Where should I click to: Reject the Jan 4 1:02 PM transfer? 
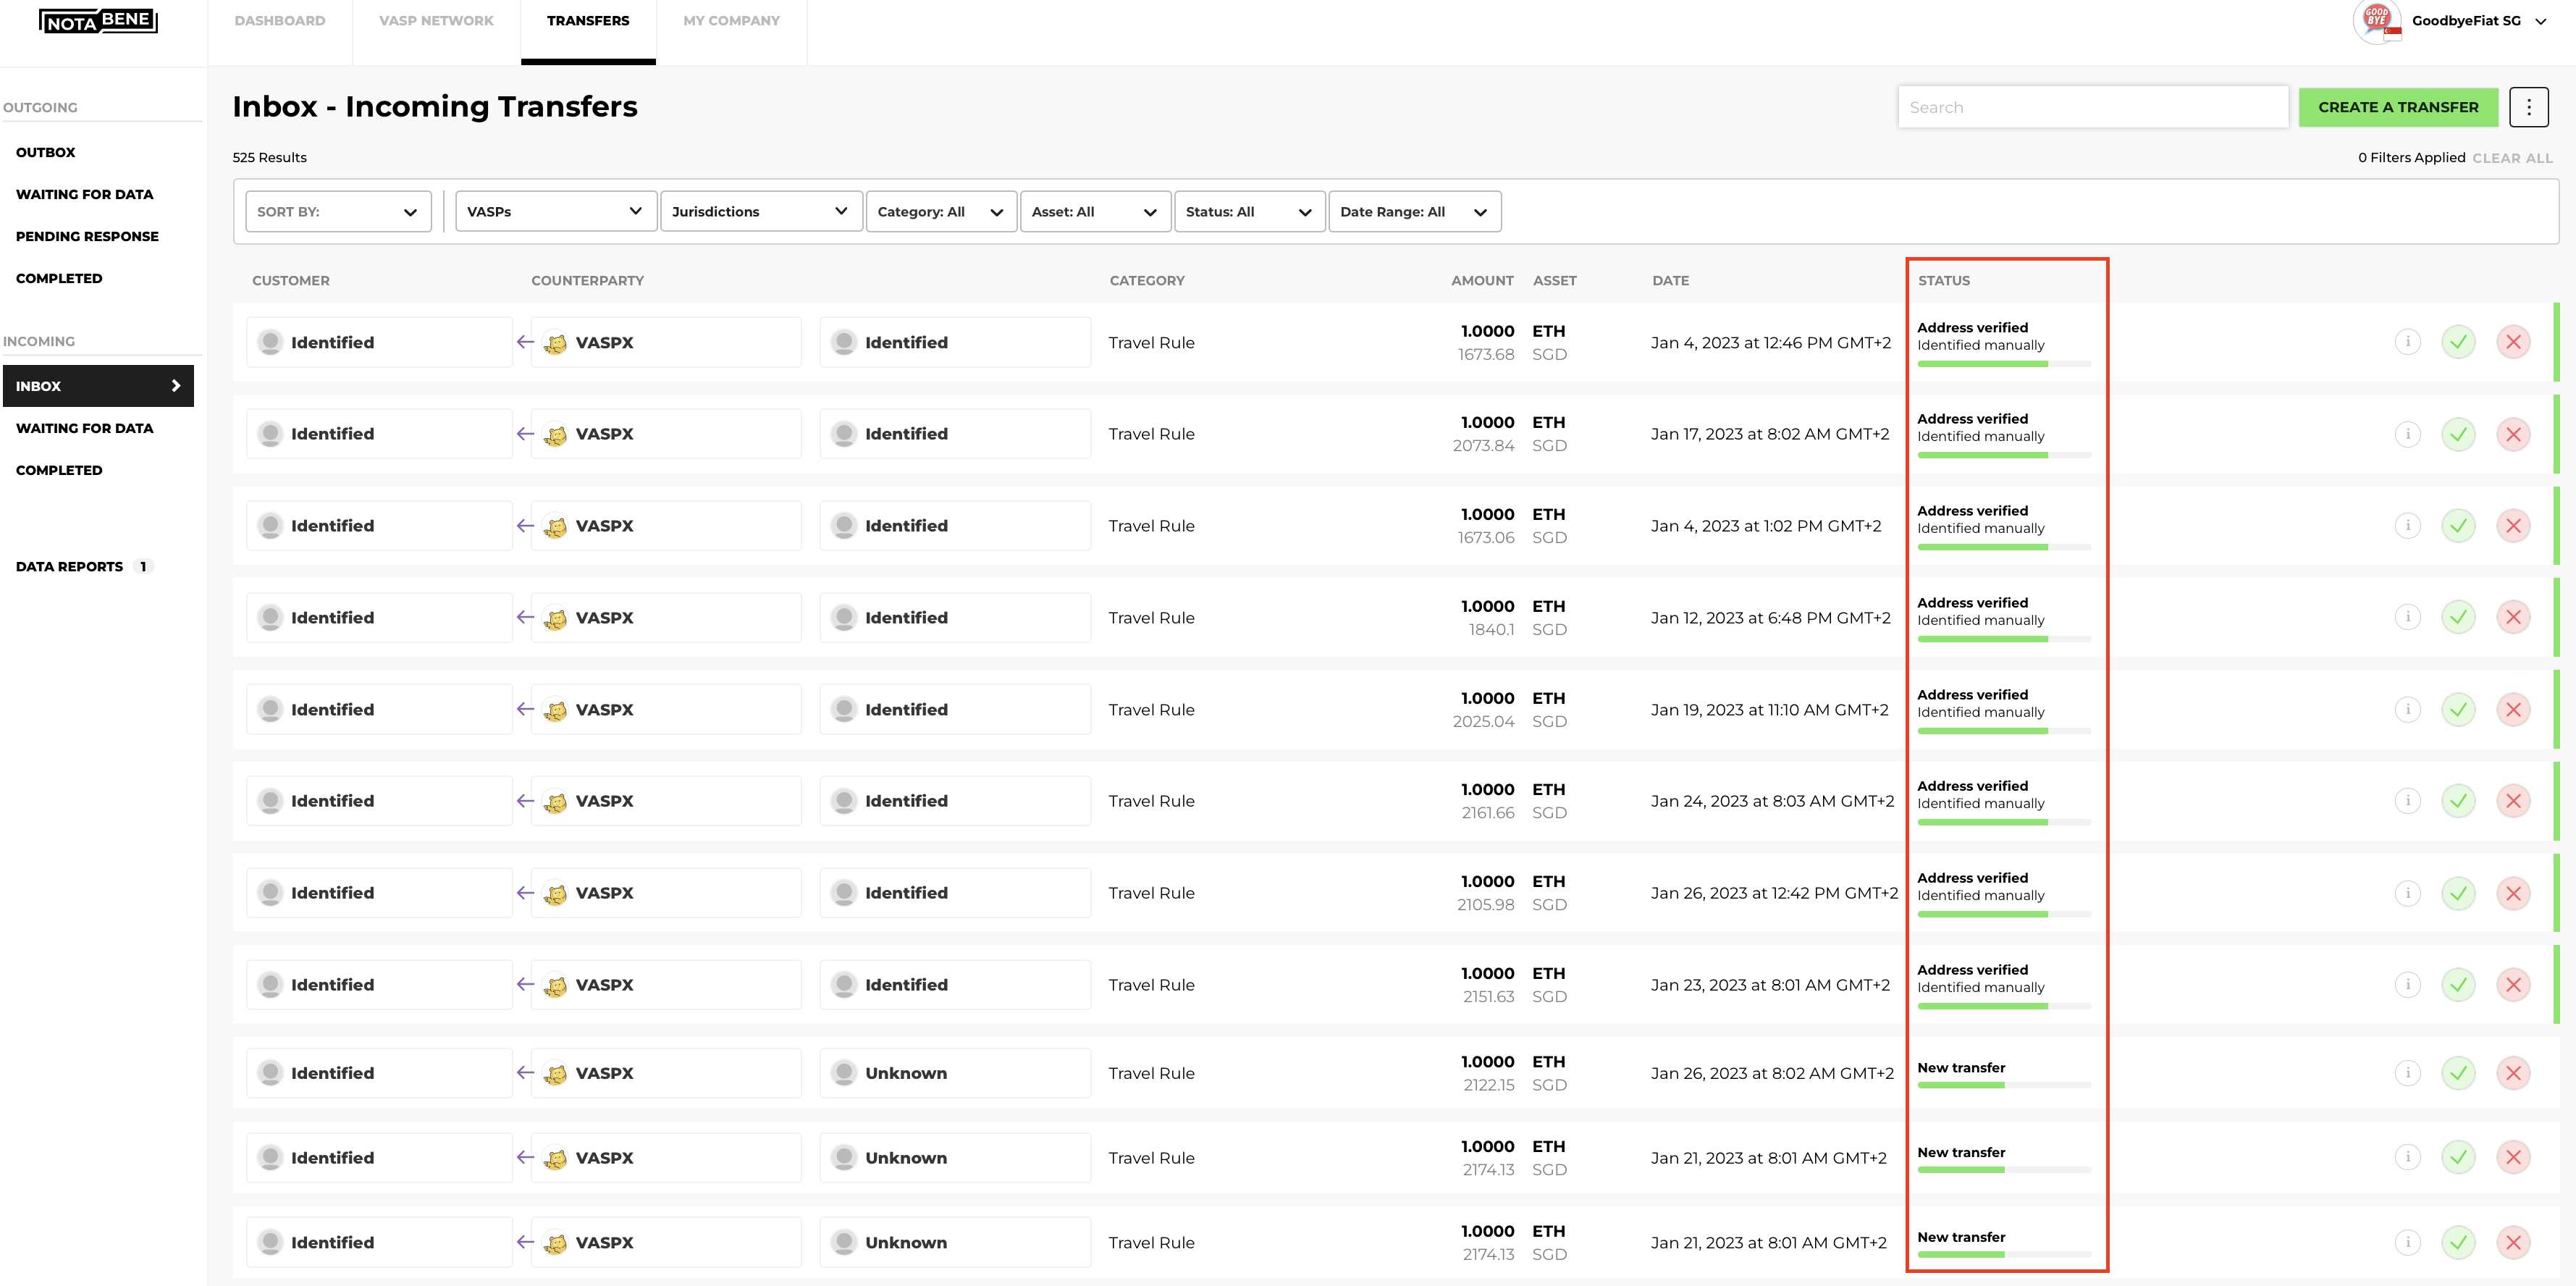click(2513, 526)
